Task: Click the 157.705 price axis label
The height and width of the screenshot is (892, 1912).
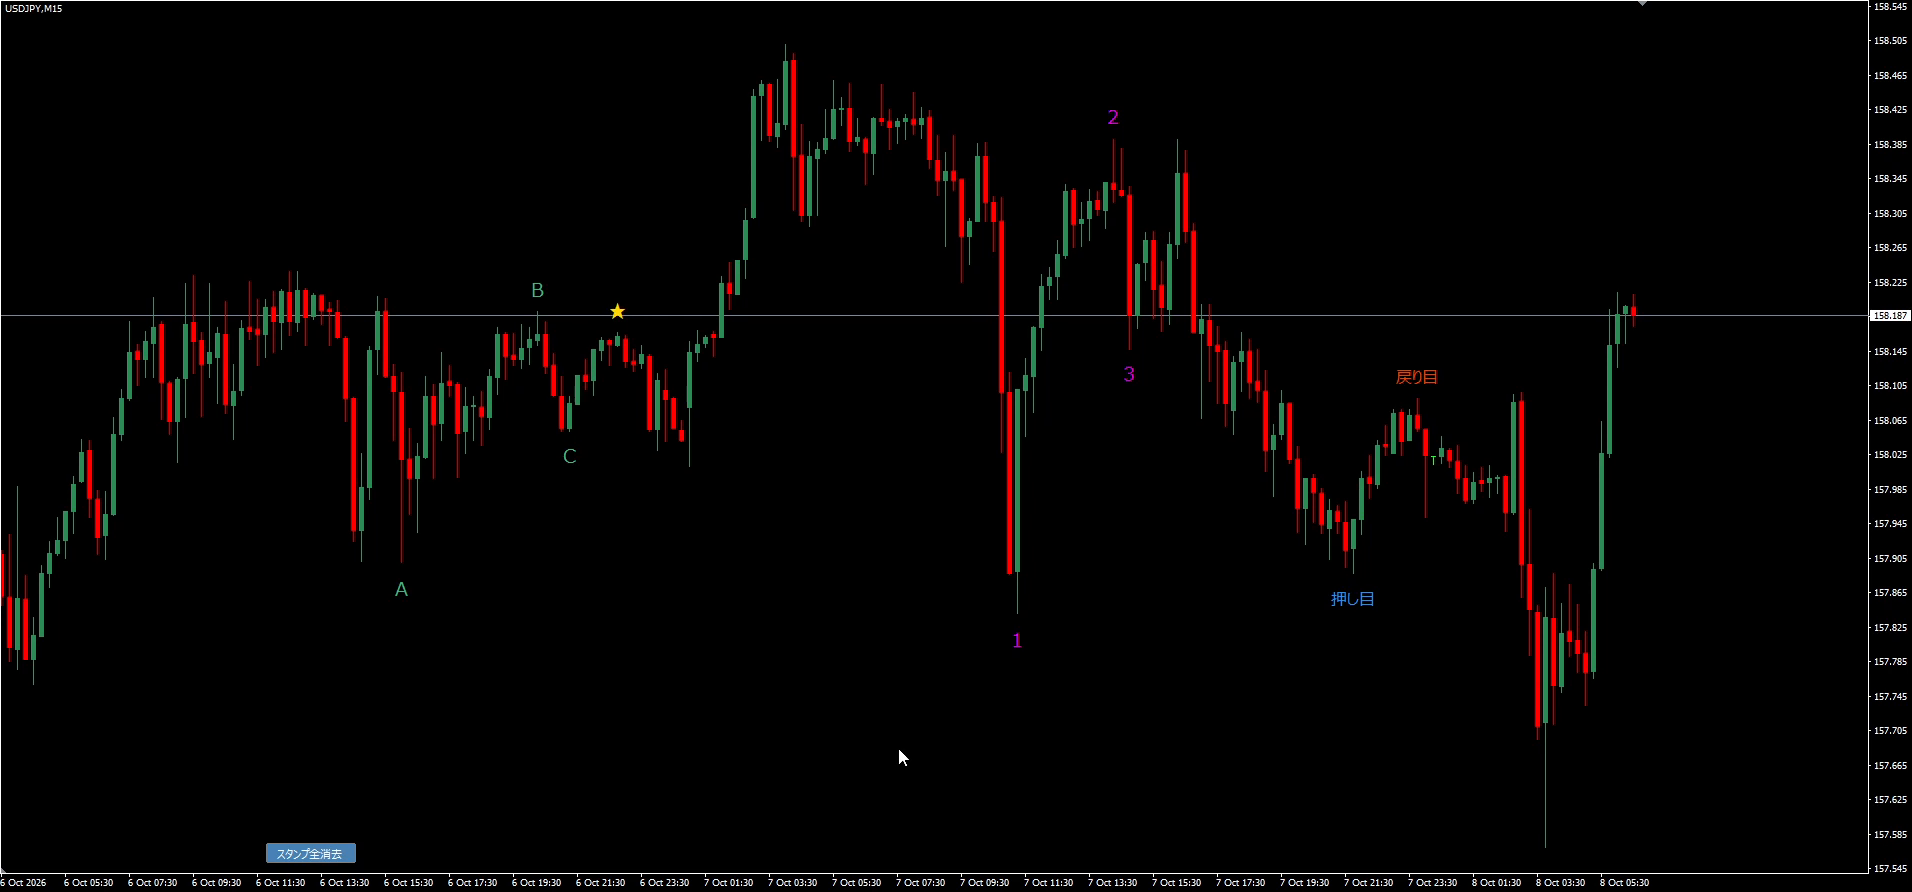Action: 1890,731
